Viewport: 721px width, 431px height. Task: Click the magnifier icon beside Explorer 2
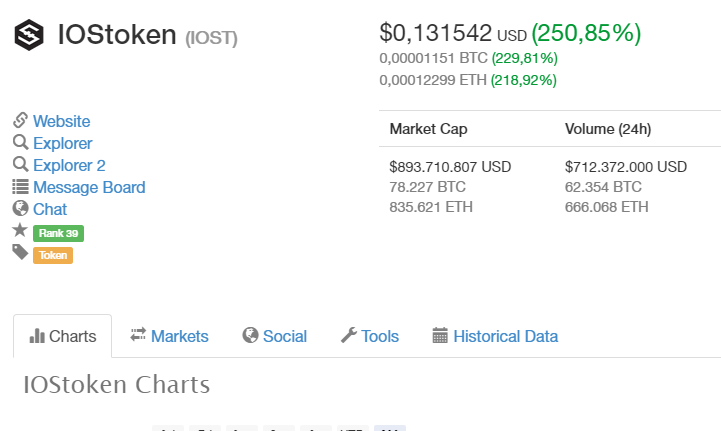pos(20,165)
